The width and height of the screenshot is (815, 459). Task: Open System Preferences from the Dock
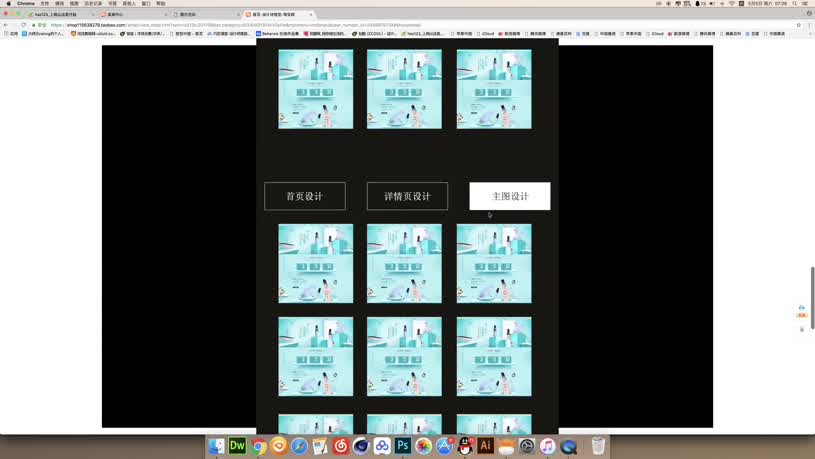[x=527, y=446]
